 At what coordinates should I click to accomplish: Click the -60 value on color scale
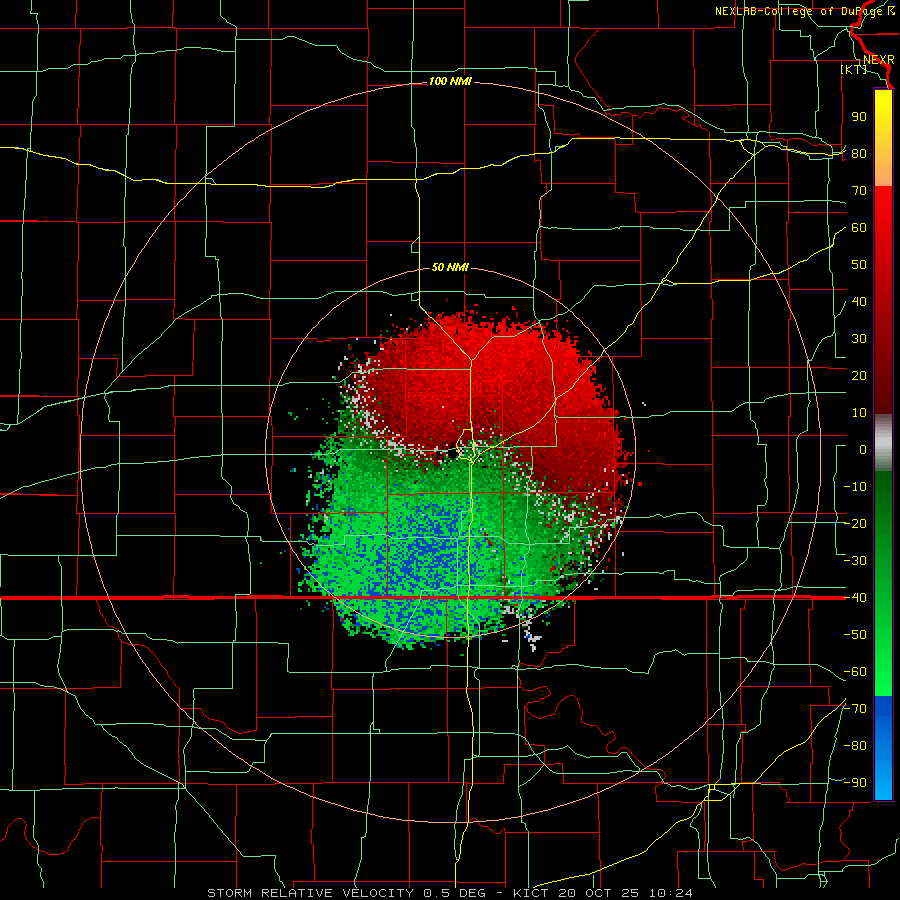(855, 672)
